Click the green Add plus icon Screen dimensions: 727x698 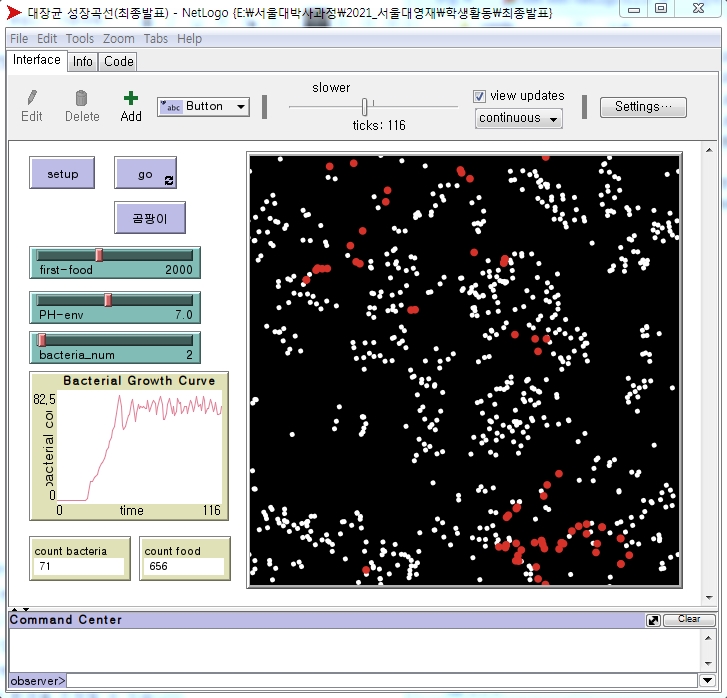pyautogui.click(x=131, y=98)
